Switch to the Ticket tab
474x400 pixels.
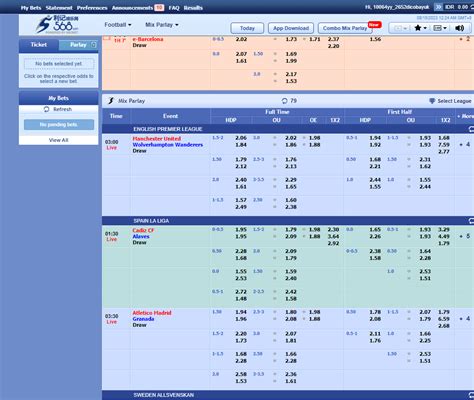(x=39, y=45)
